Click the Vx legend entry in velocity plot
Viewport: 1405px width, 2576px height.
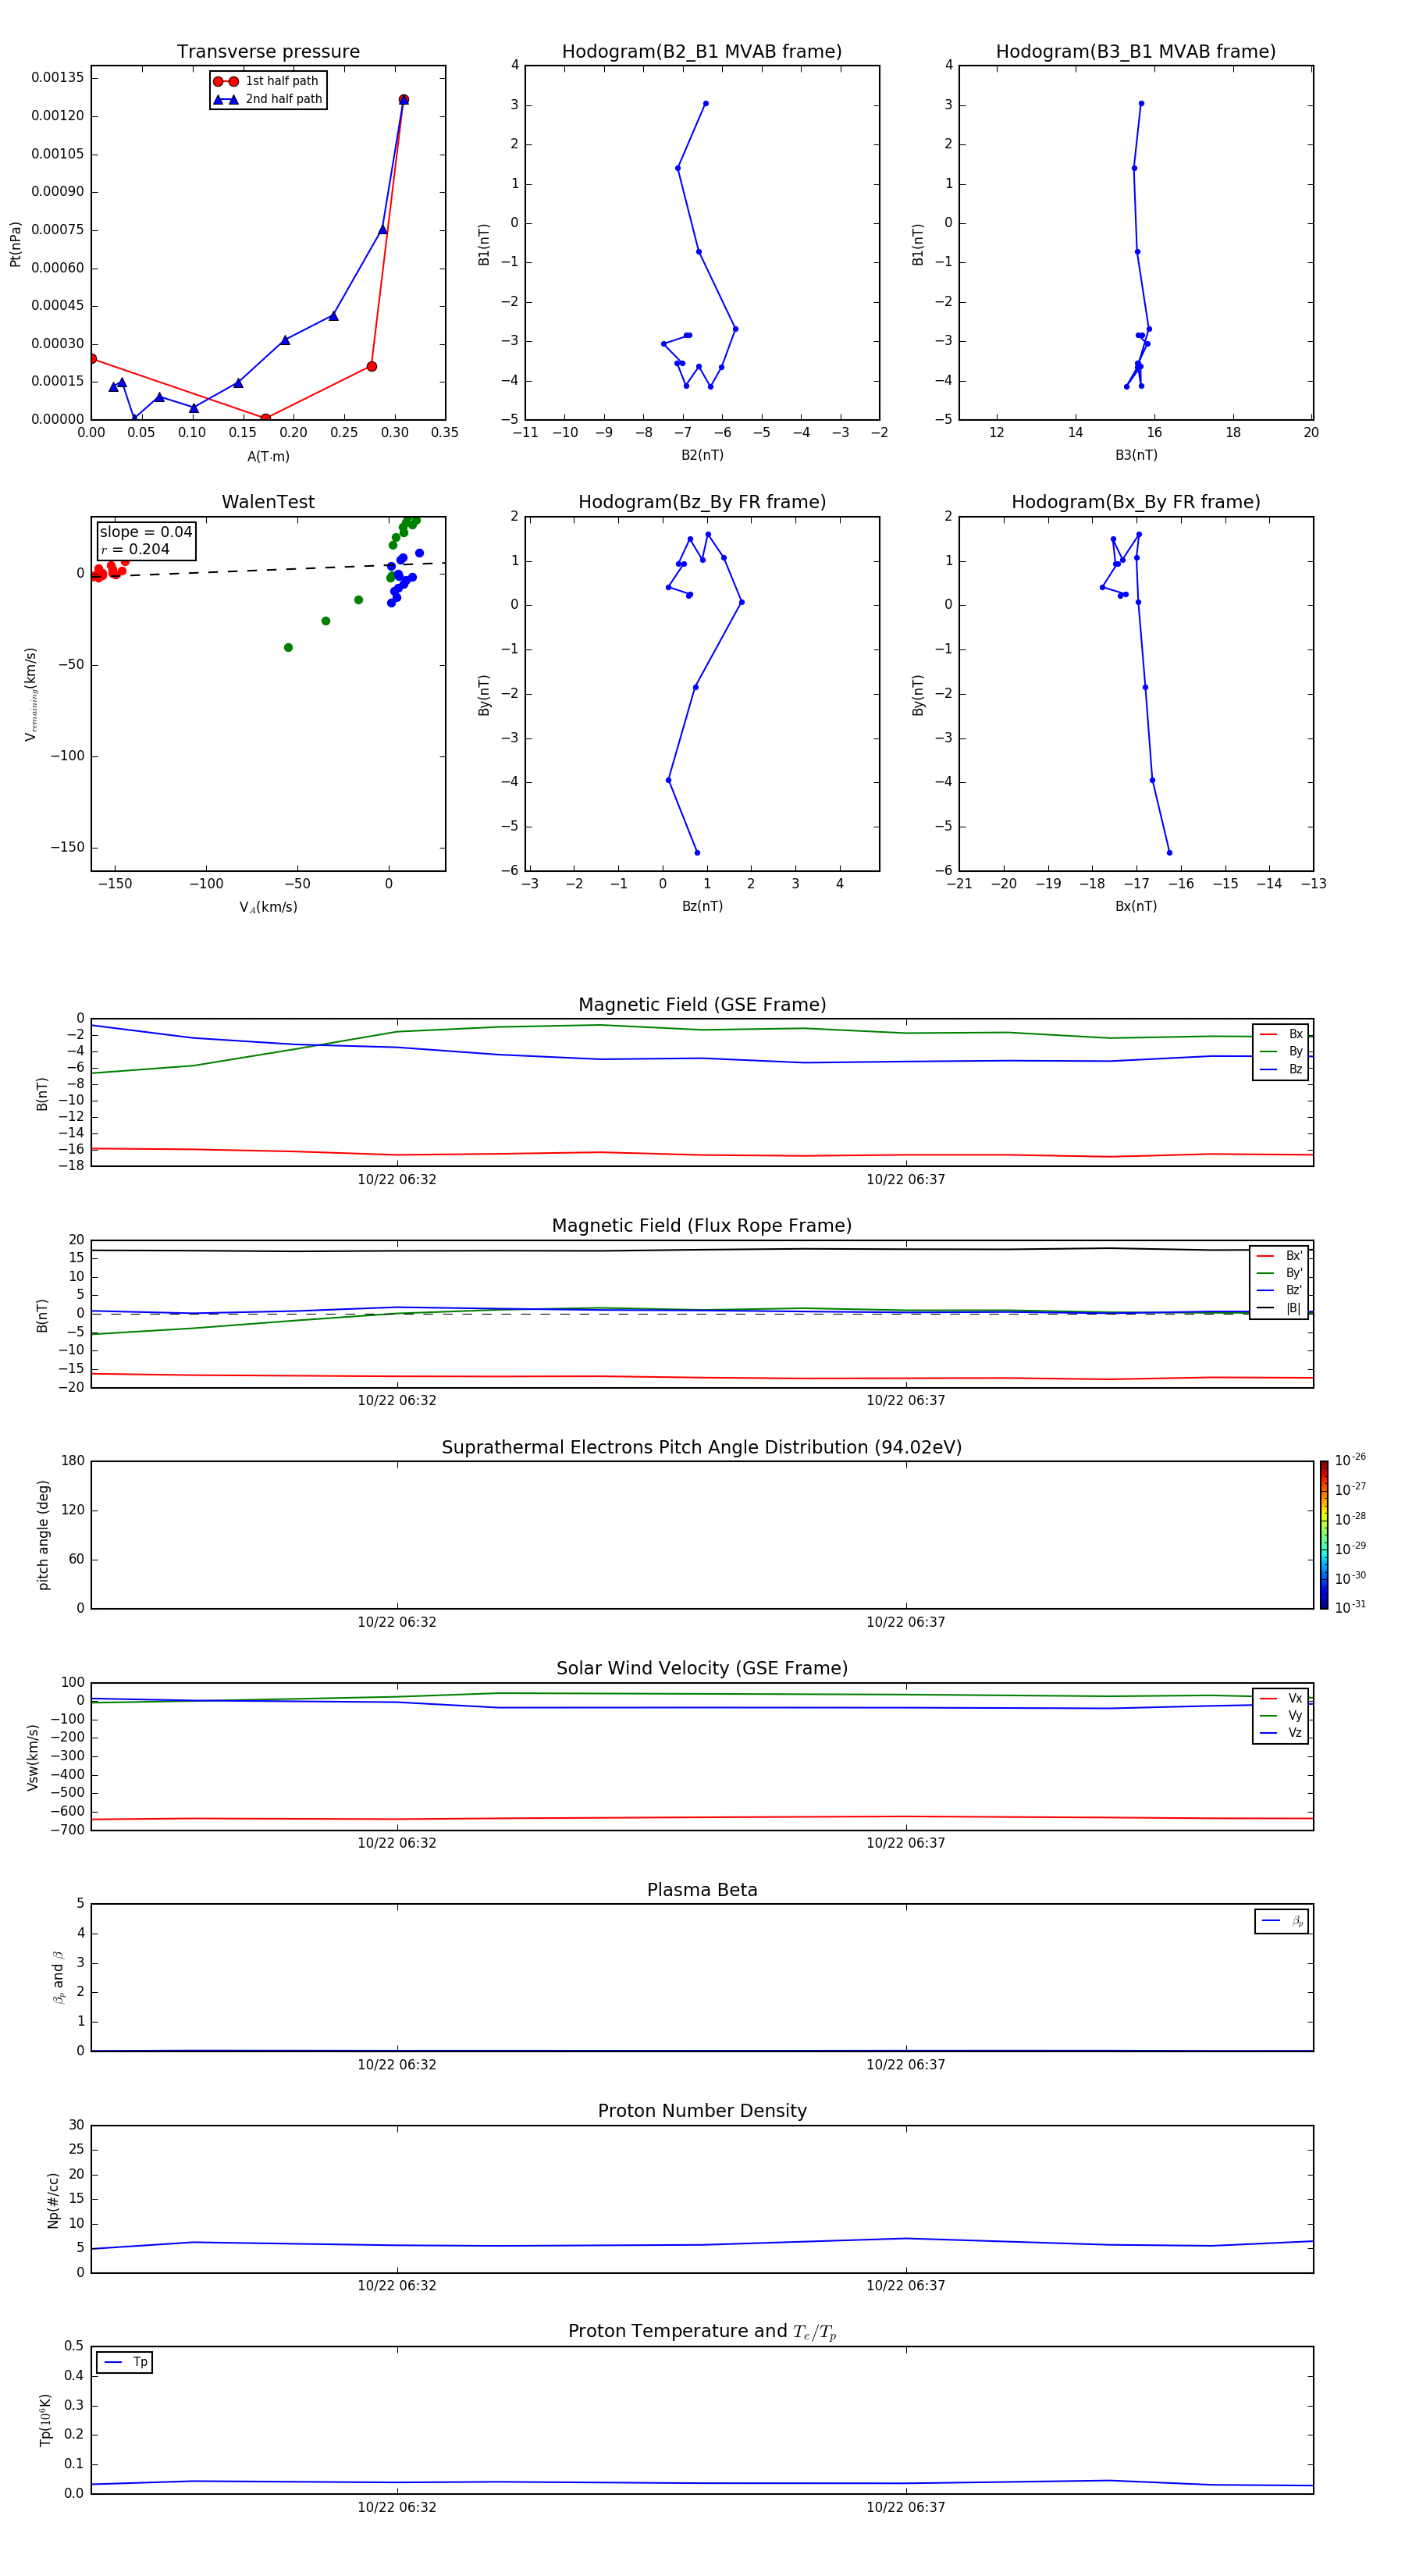(x=1281, y=1698)
